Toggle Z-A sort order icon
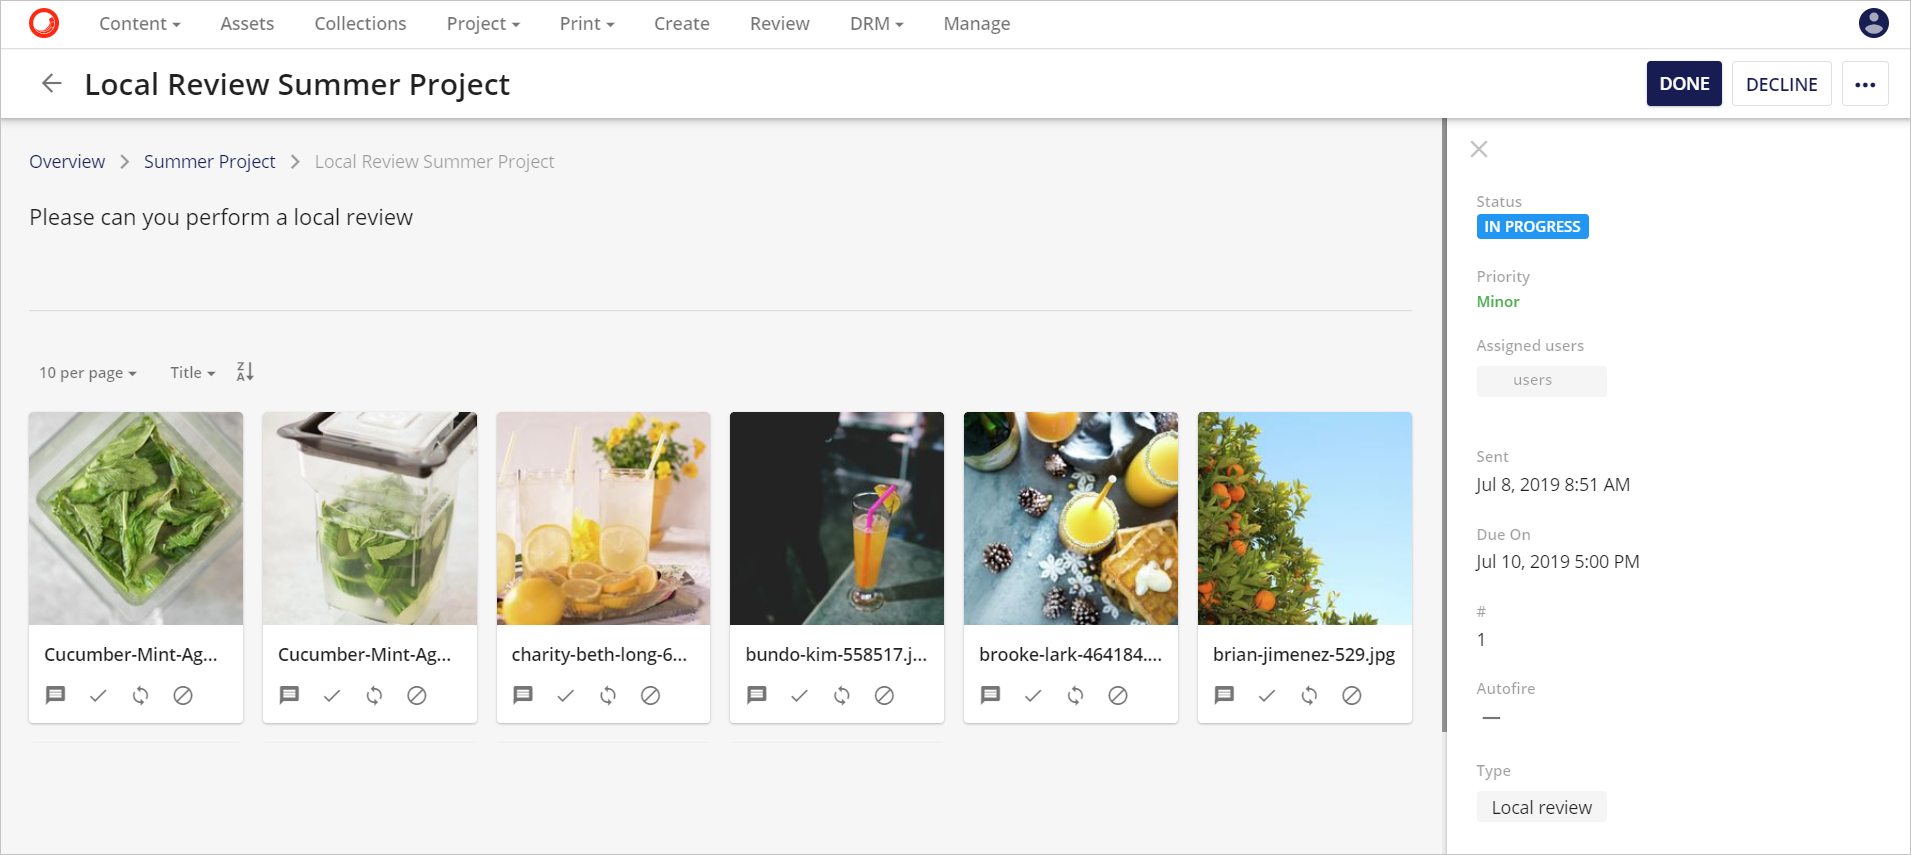The image size is (1911, 855). tap(245, 372)
